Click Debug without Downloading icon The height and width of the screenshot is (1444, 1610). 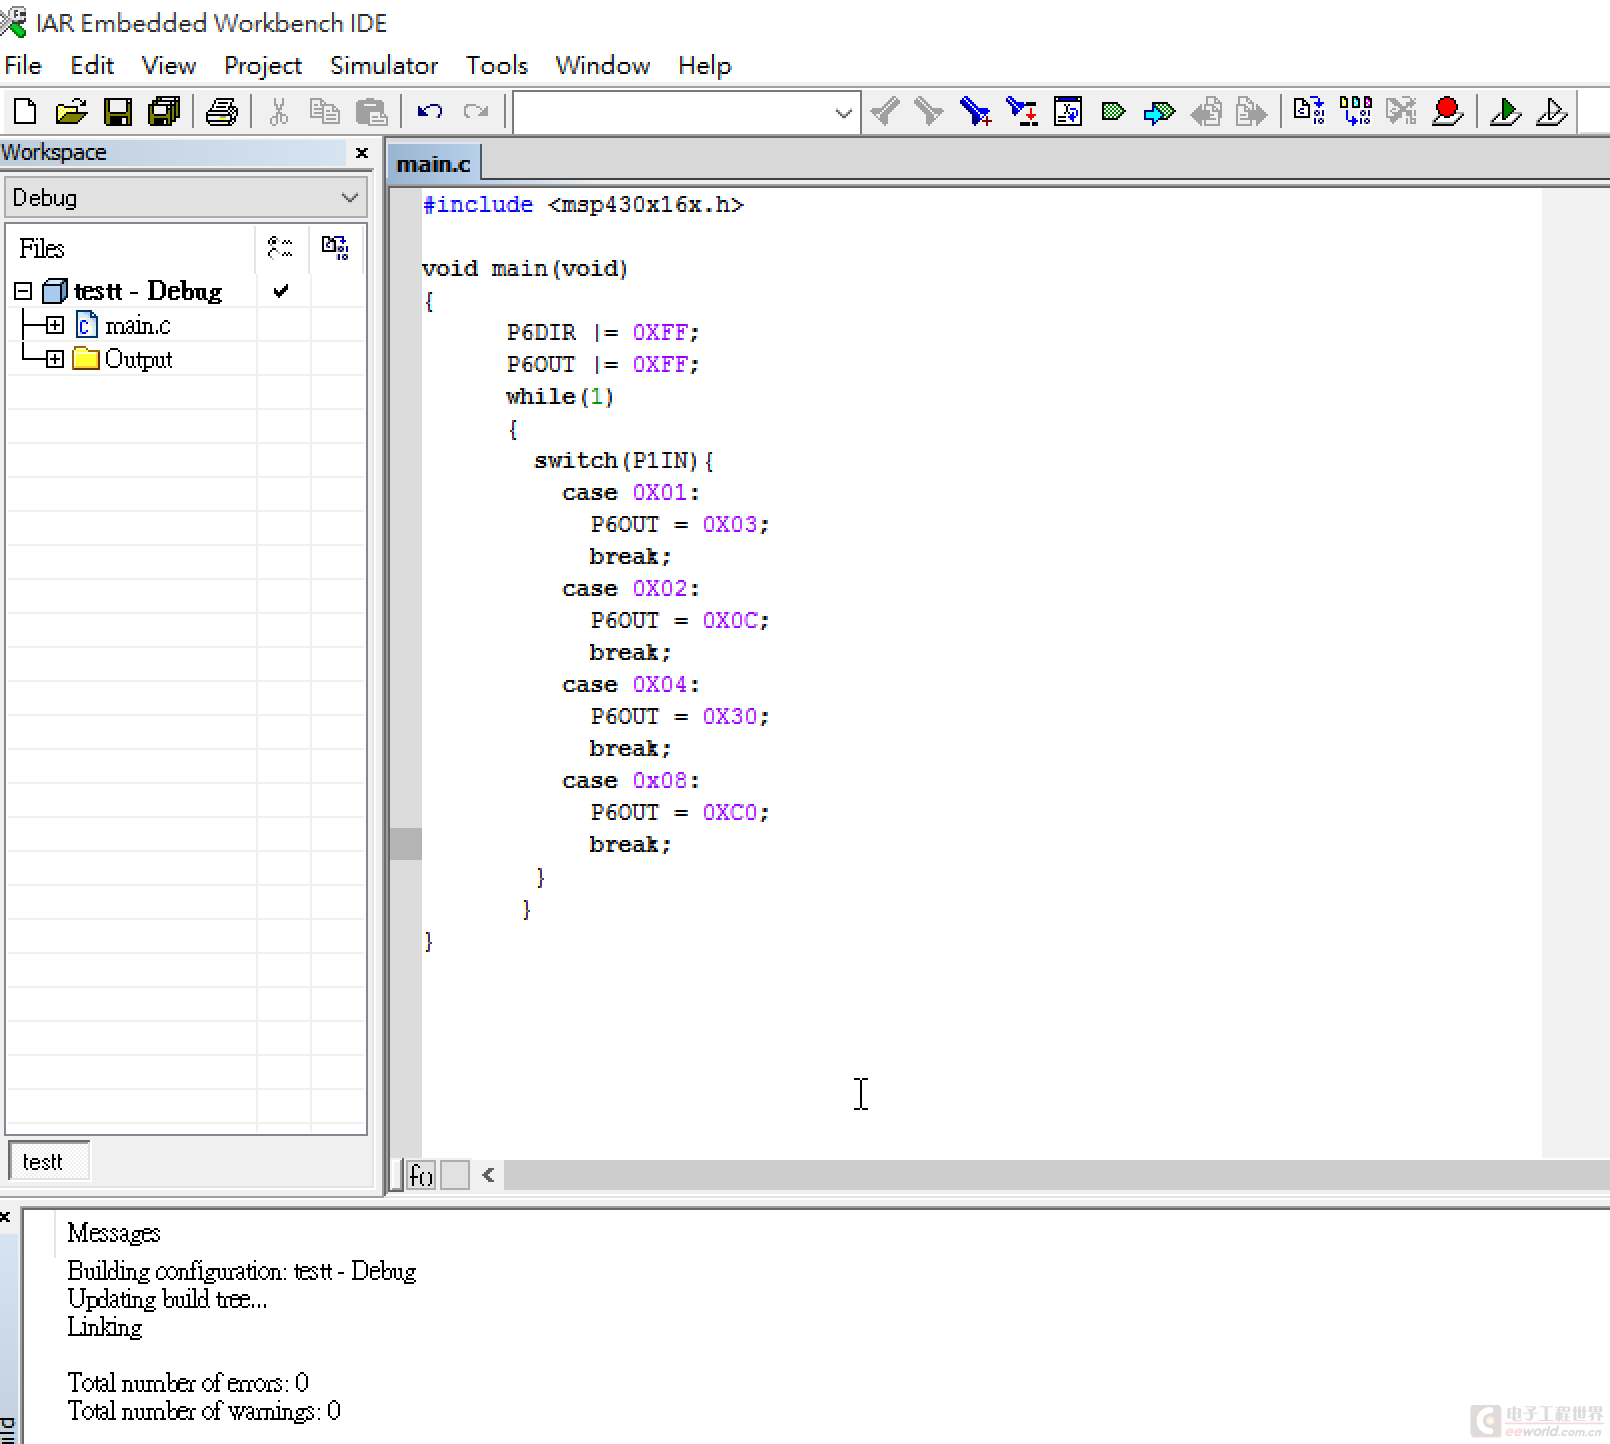[x=1551, y=111]
